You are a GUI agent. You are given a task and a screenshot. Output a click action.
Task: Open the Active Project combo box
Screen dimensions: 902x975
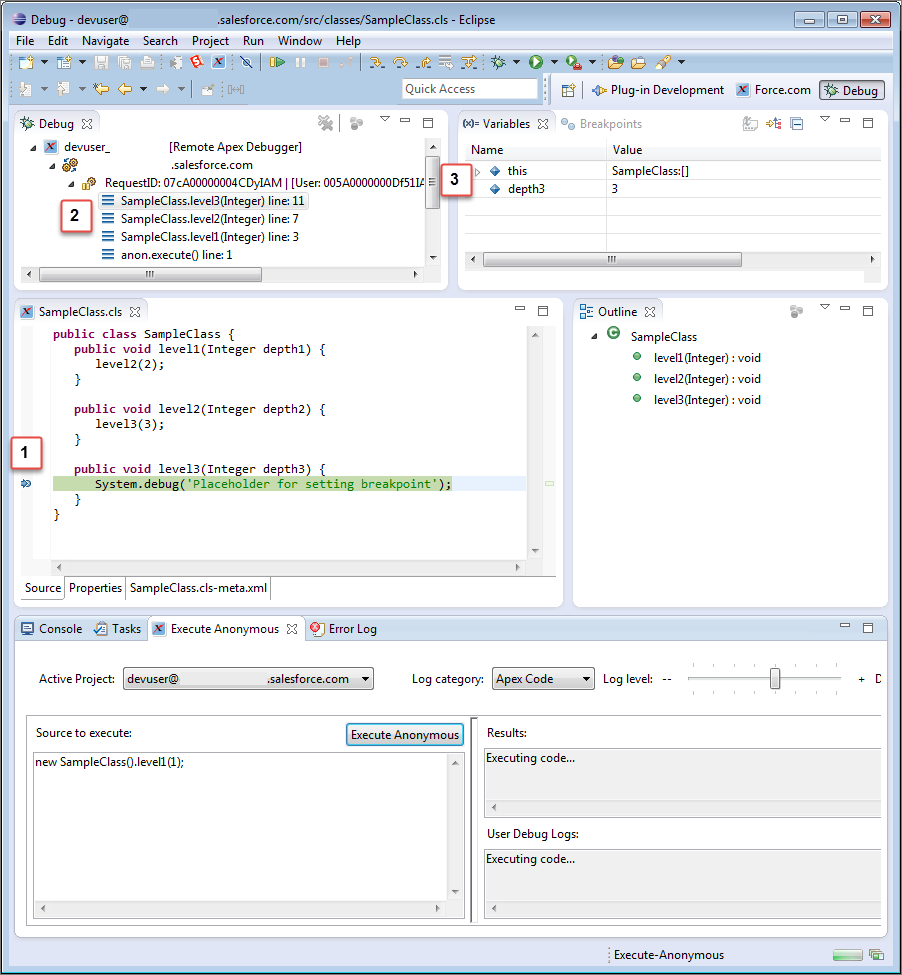[x=248, y=679]
